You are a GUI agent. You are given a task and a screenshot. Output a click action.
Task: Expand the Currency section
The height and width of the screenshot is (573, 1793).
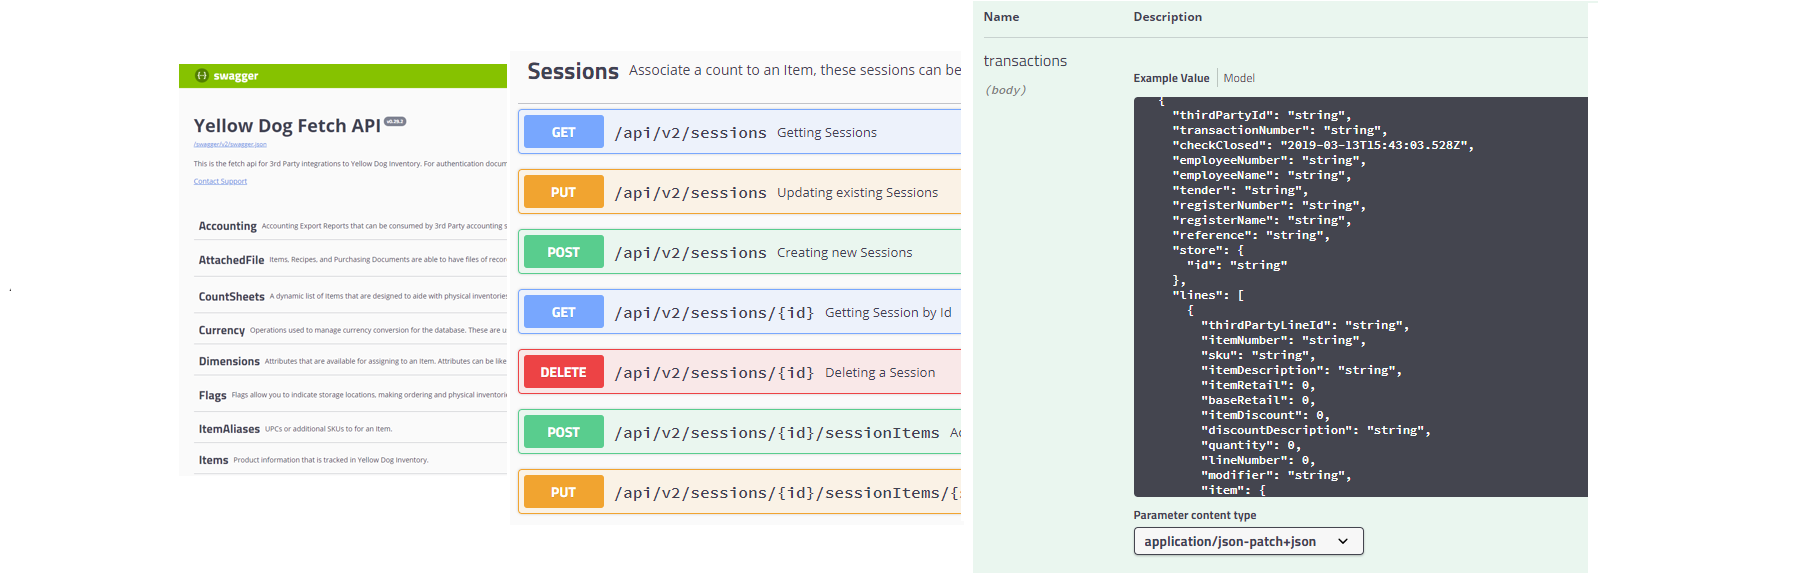click(221, 330)
